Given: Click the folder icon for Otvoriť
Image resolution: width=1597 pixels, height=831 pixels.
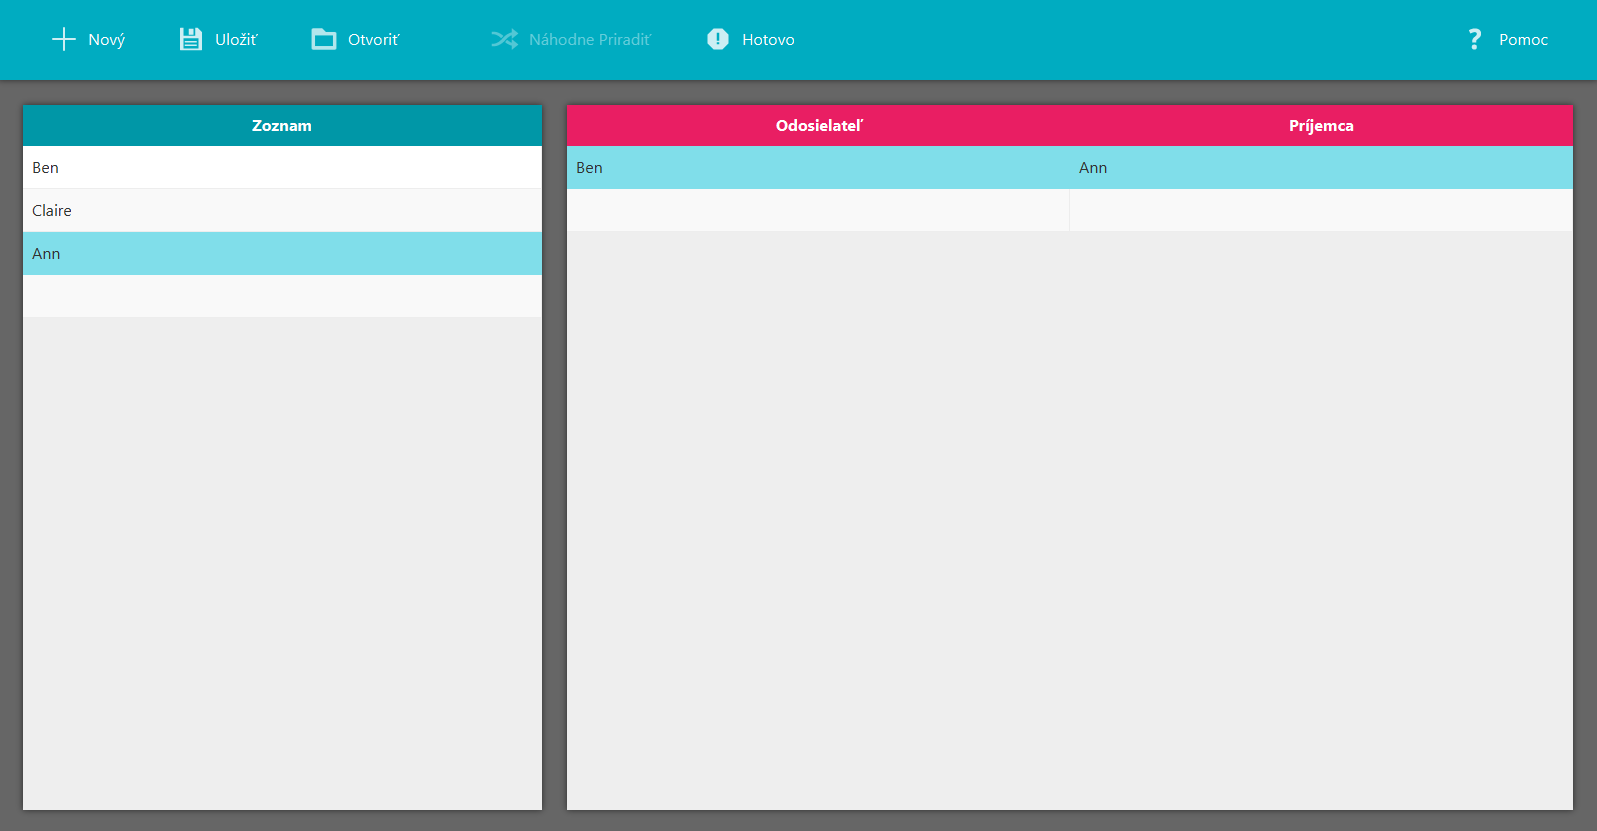Looking at the screenshot, I should coord(324,39).
